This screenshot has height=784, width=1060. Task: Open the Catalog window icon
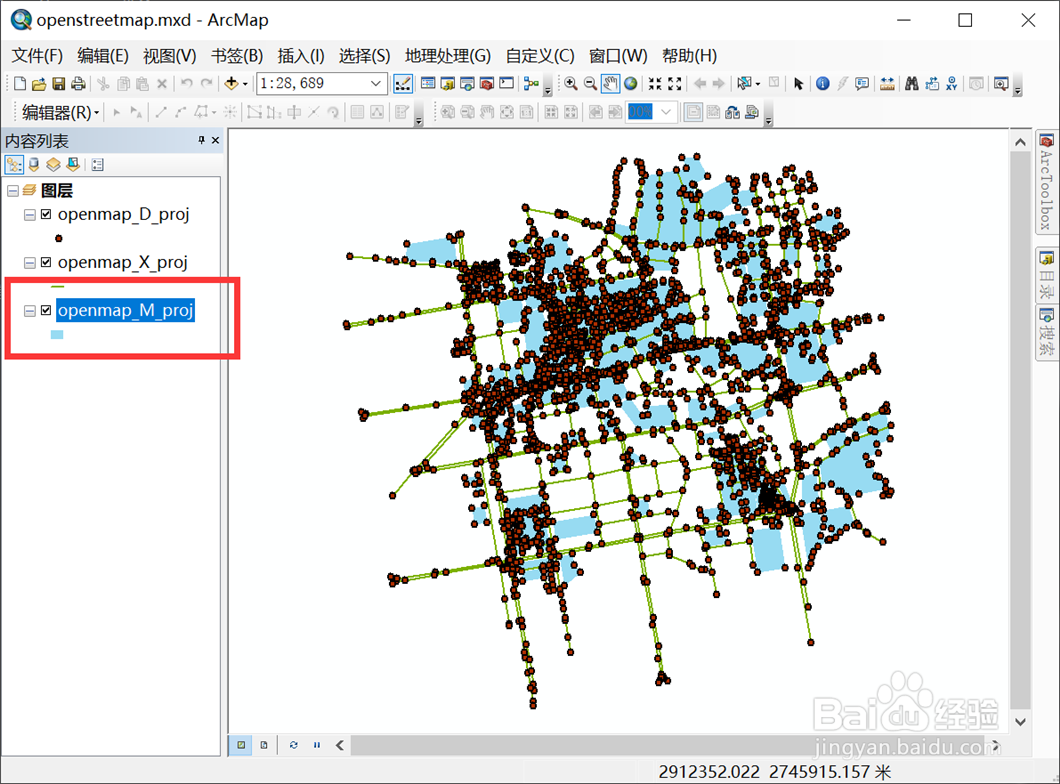point(448,83)
